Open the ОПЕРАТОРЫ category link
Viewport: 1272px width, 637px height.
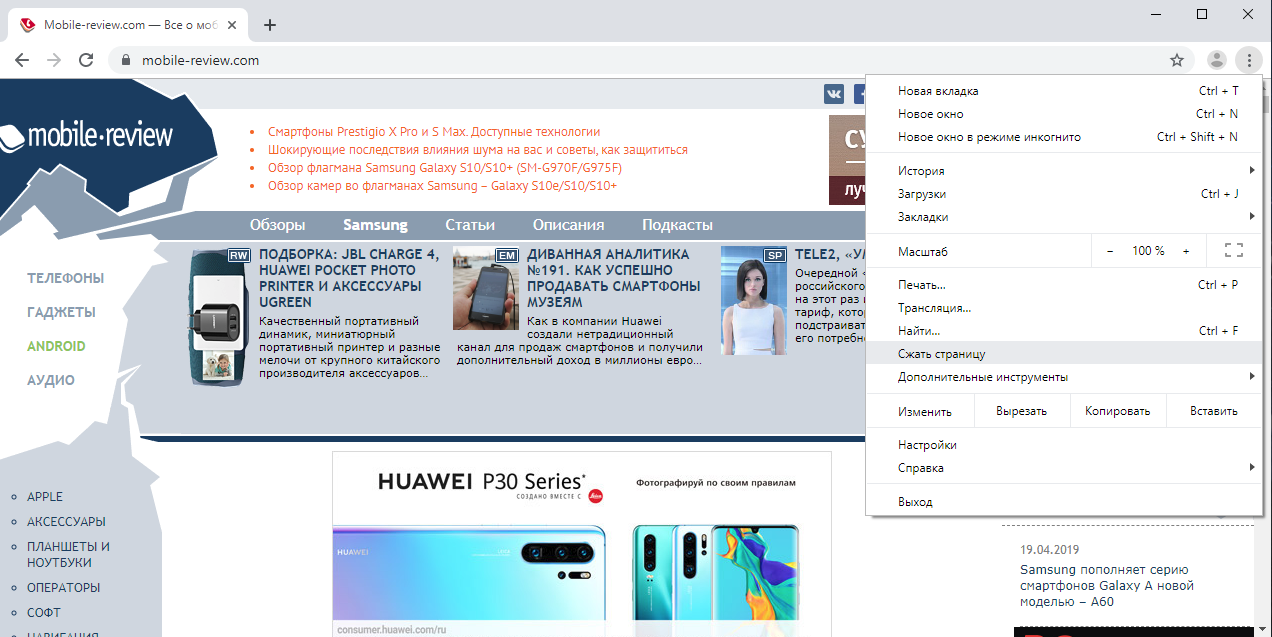pos(64,588)
